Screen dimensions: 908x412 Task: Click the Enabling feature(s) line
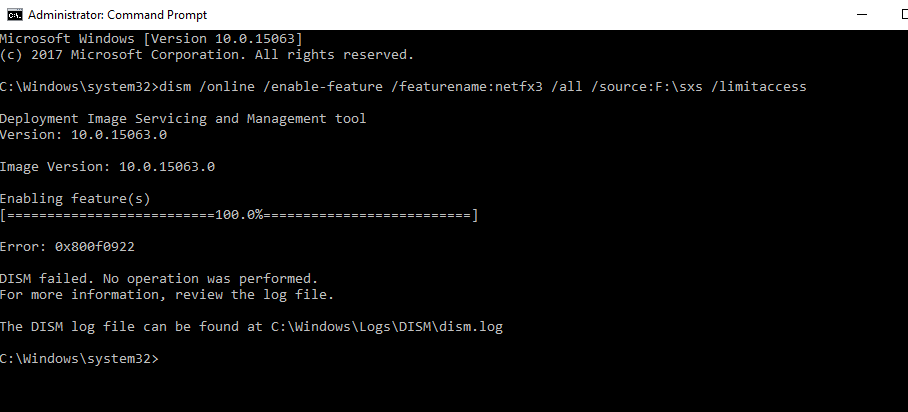[75, 199]
